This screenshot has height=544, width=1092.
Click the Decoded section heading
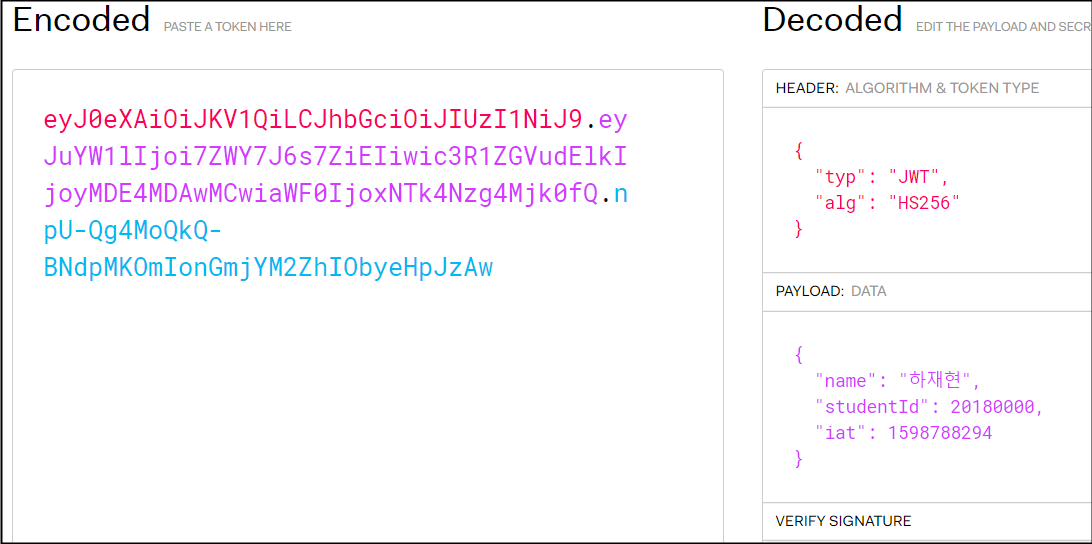[832, 20]
